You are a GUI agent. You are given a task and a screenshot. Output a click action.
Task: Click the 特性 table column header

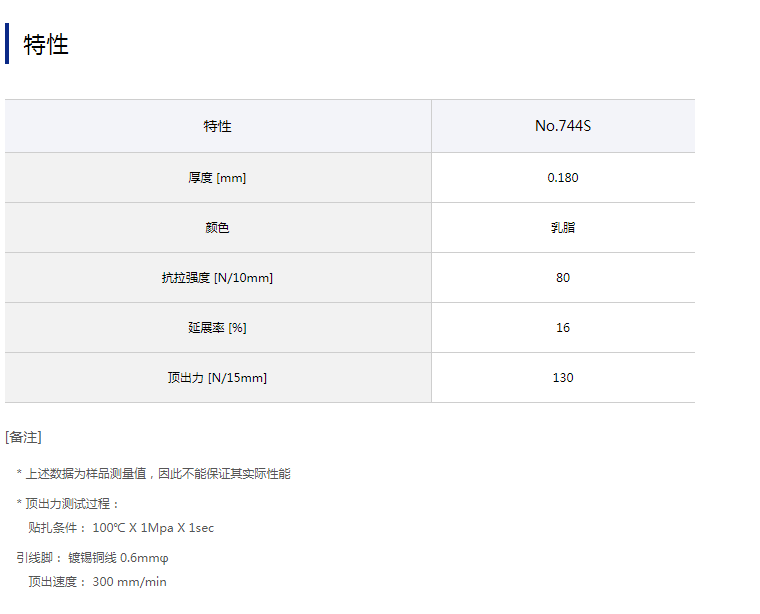click(x=217, y=126)
